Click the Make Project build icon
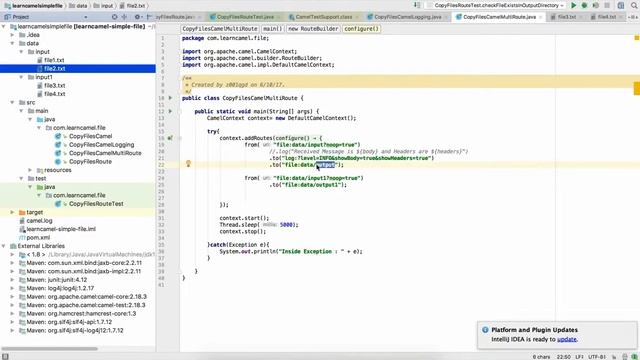 [x=417, y=5]
